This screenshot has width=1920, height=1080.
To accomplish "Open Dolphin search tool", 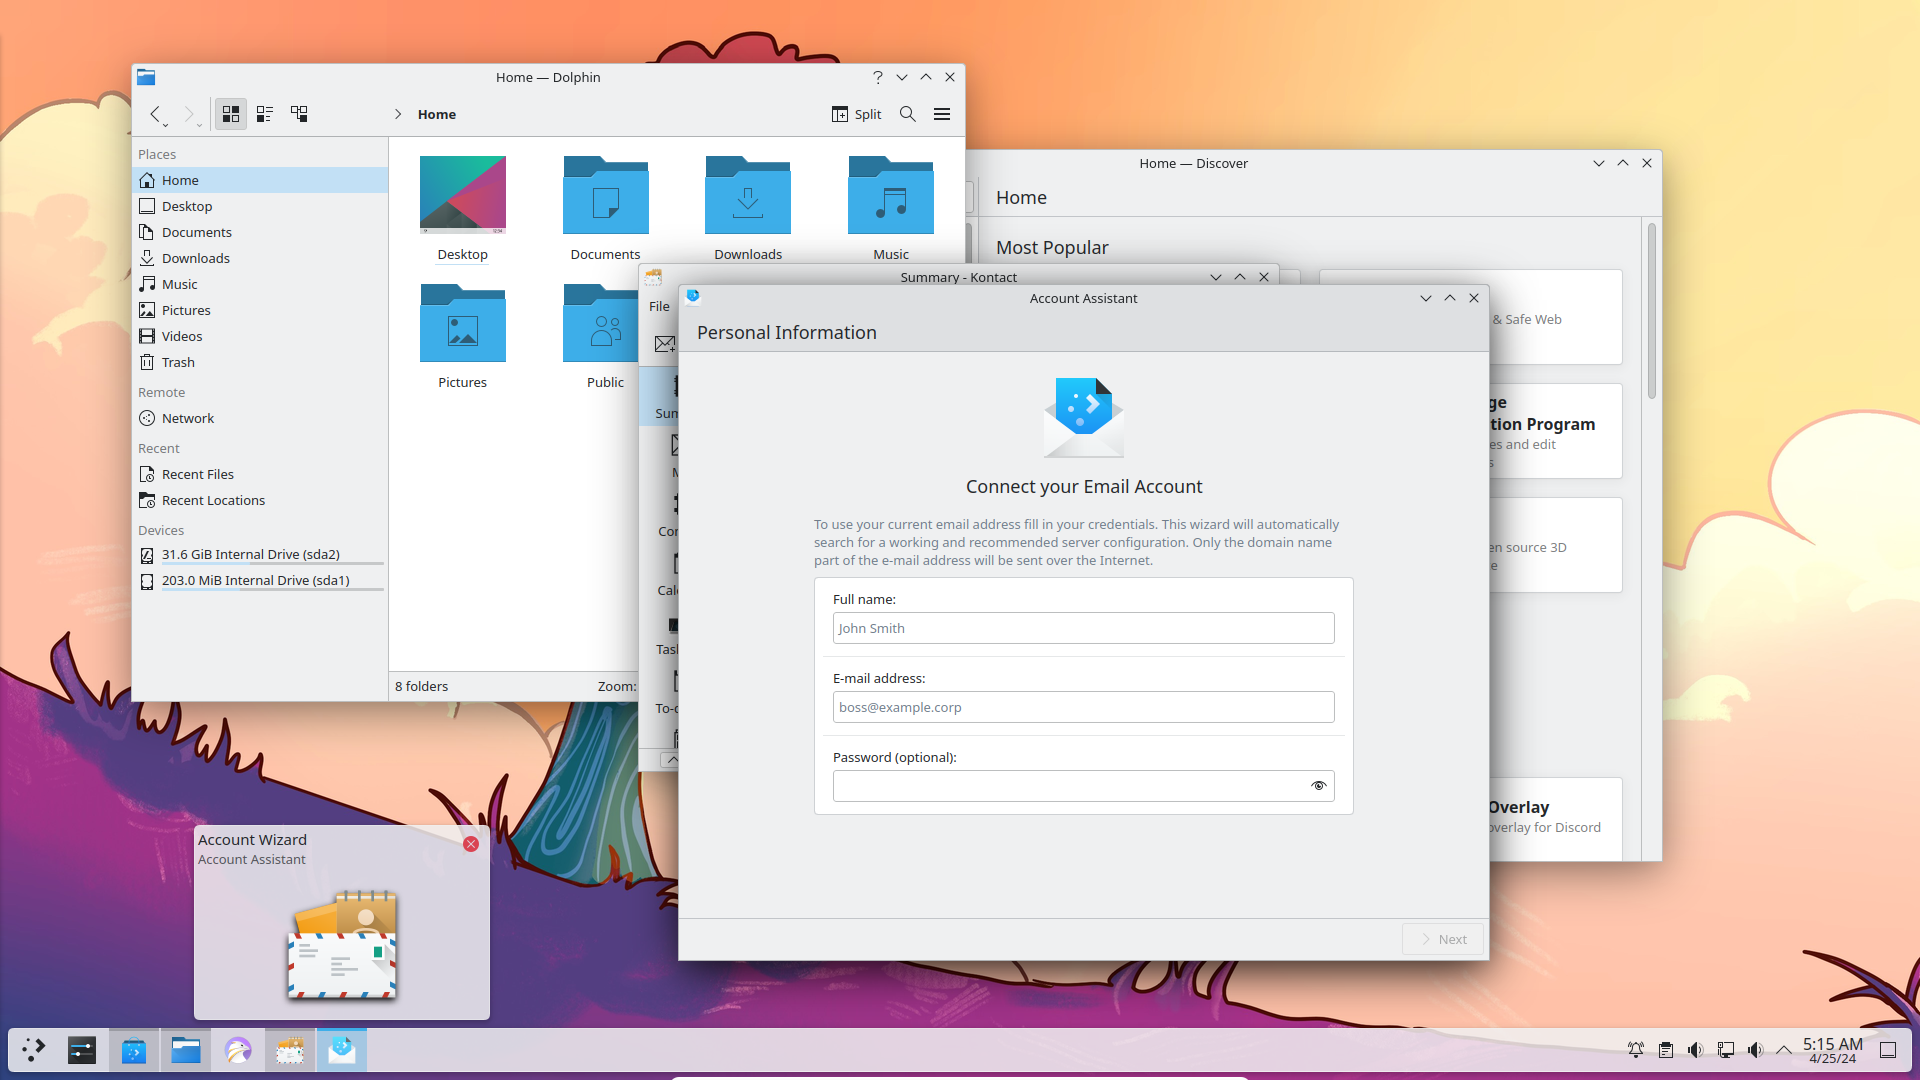I will [908, 114].
